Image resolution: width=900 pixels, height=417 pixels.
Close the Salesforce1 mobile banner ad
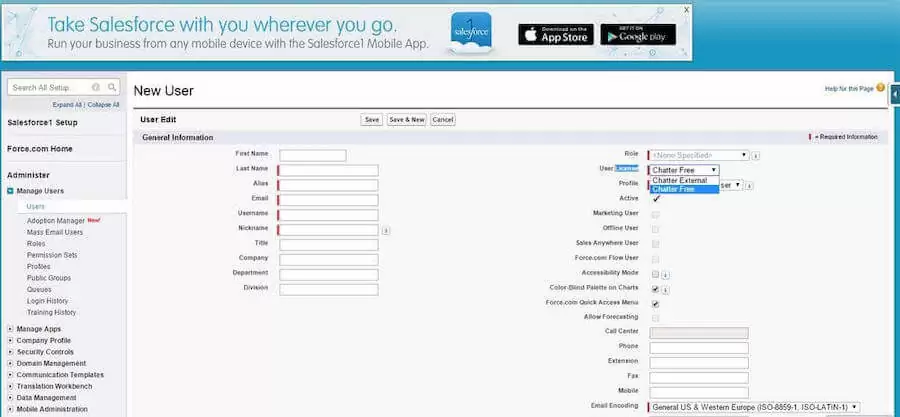click(686, 10)
